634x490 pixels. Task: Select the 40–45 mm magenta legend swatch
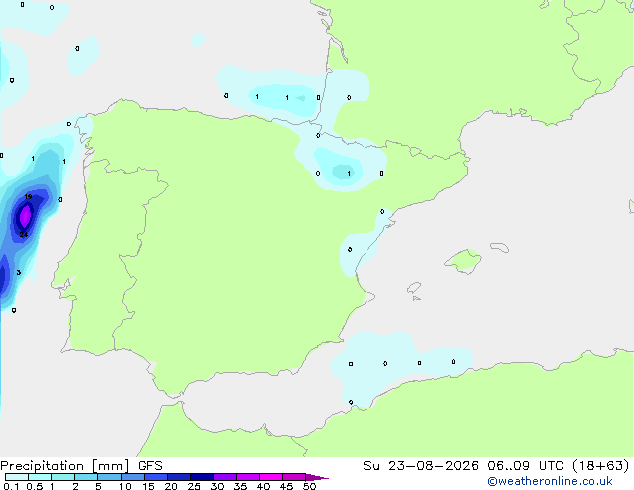271,477
